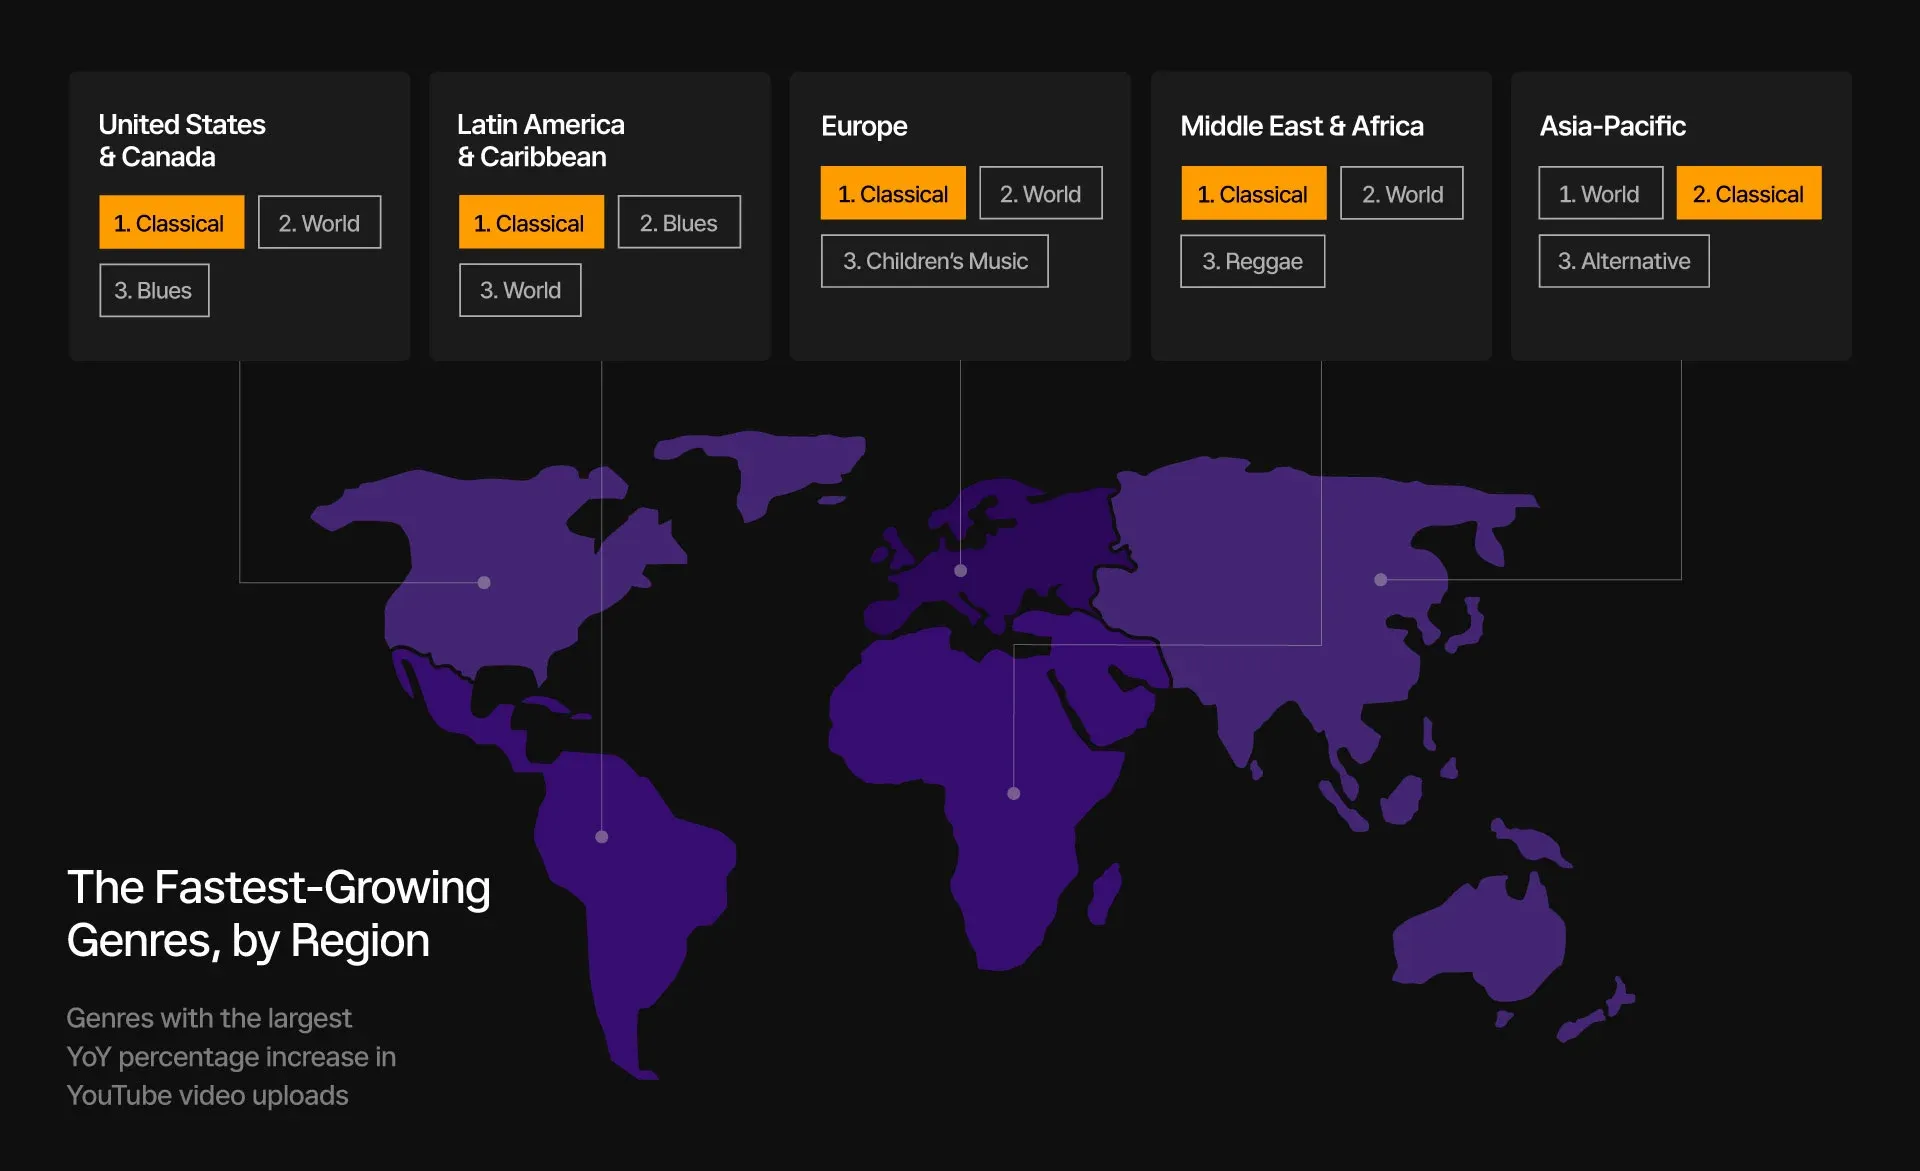The height and width of the screenshot is (1171, 1920).
Task: Click the Classical tag under Europe
Action: click(893, 193)
